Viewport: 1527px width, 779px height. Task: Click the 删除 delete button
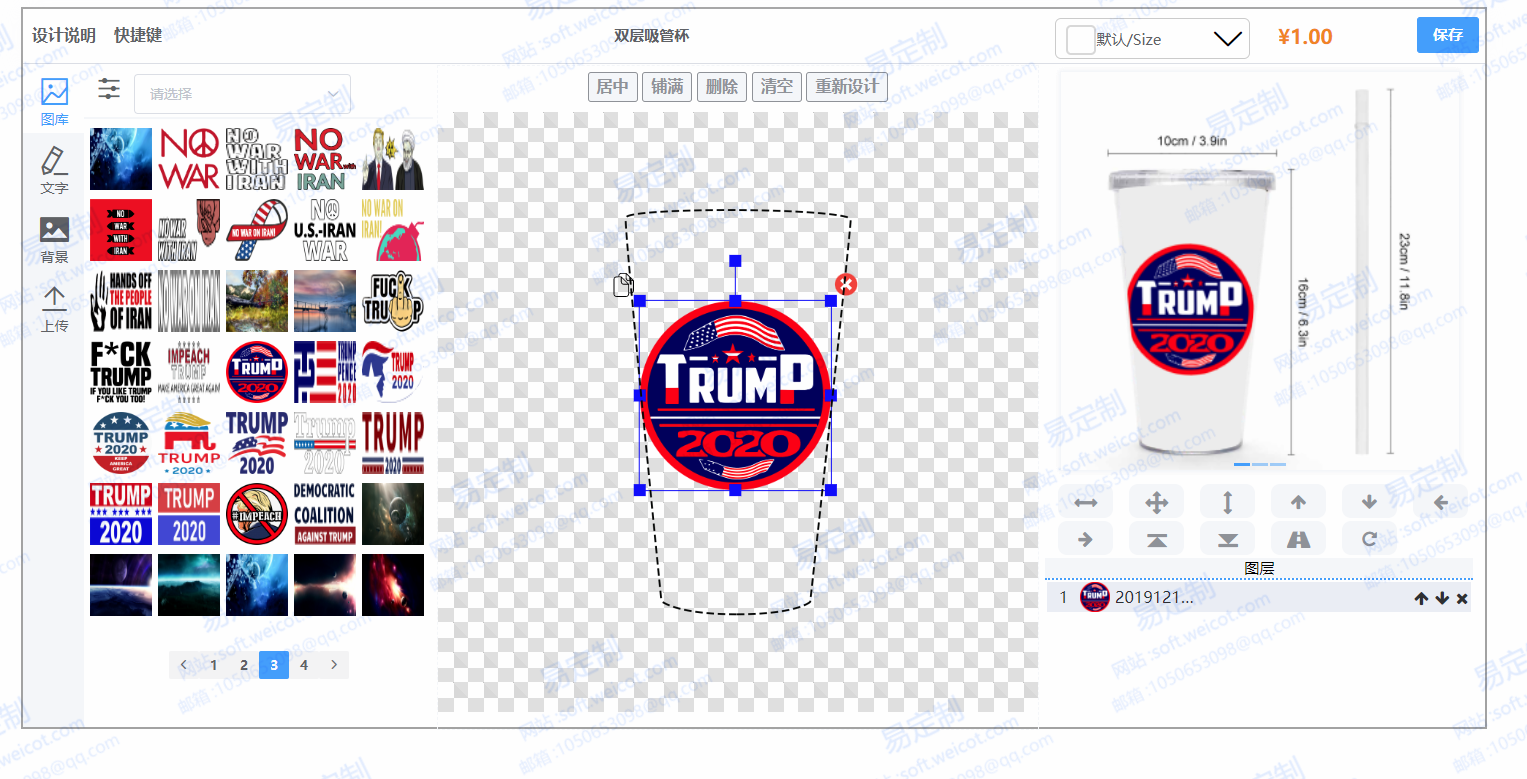[722, 87]
